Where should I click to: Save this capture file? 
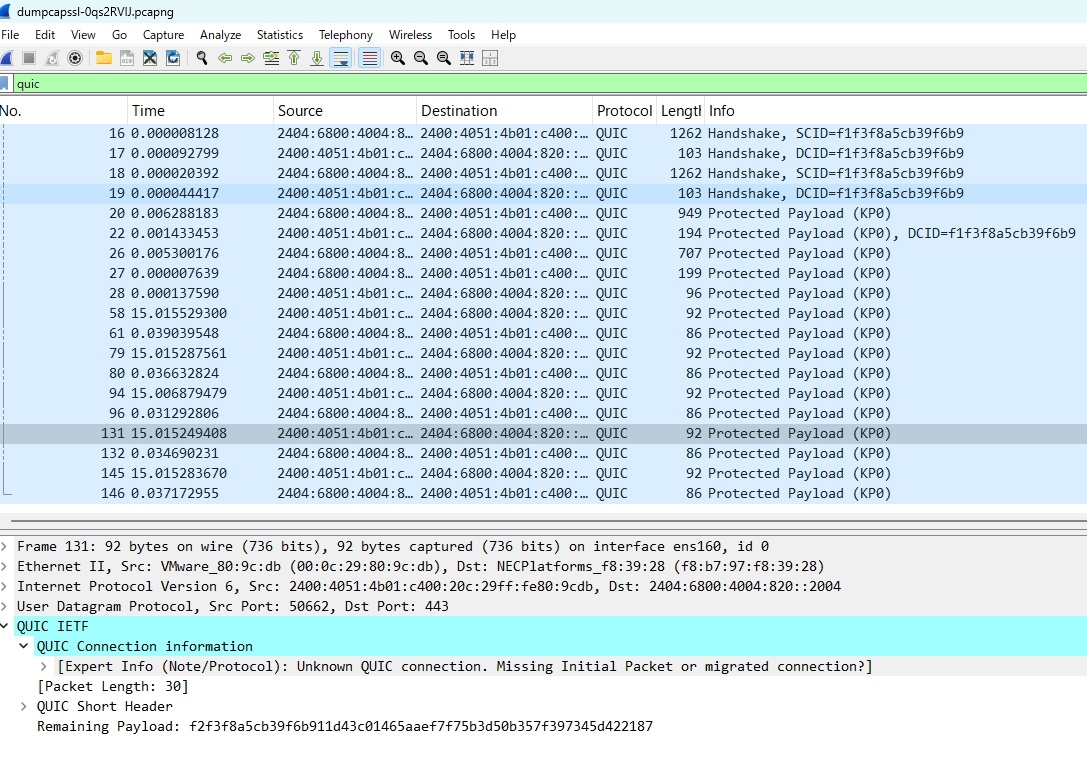(x=127, y=58)
